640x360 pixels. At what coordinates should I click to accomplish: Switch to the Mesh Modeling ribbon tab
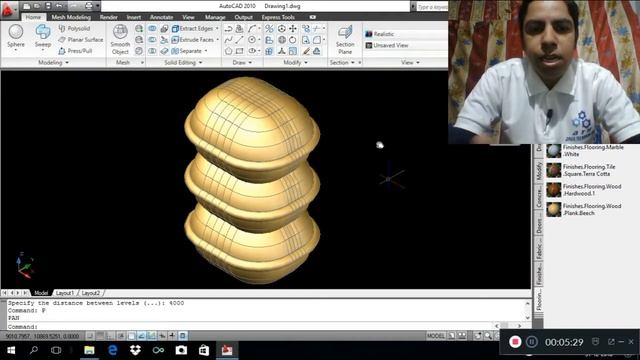(x=71, y=17)
